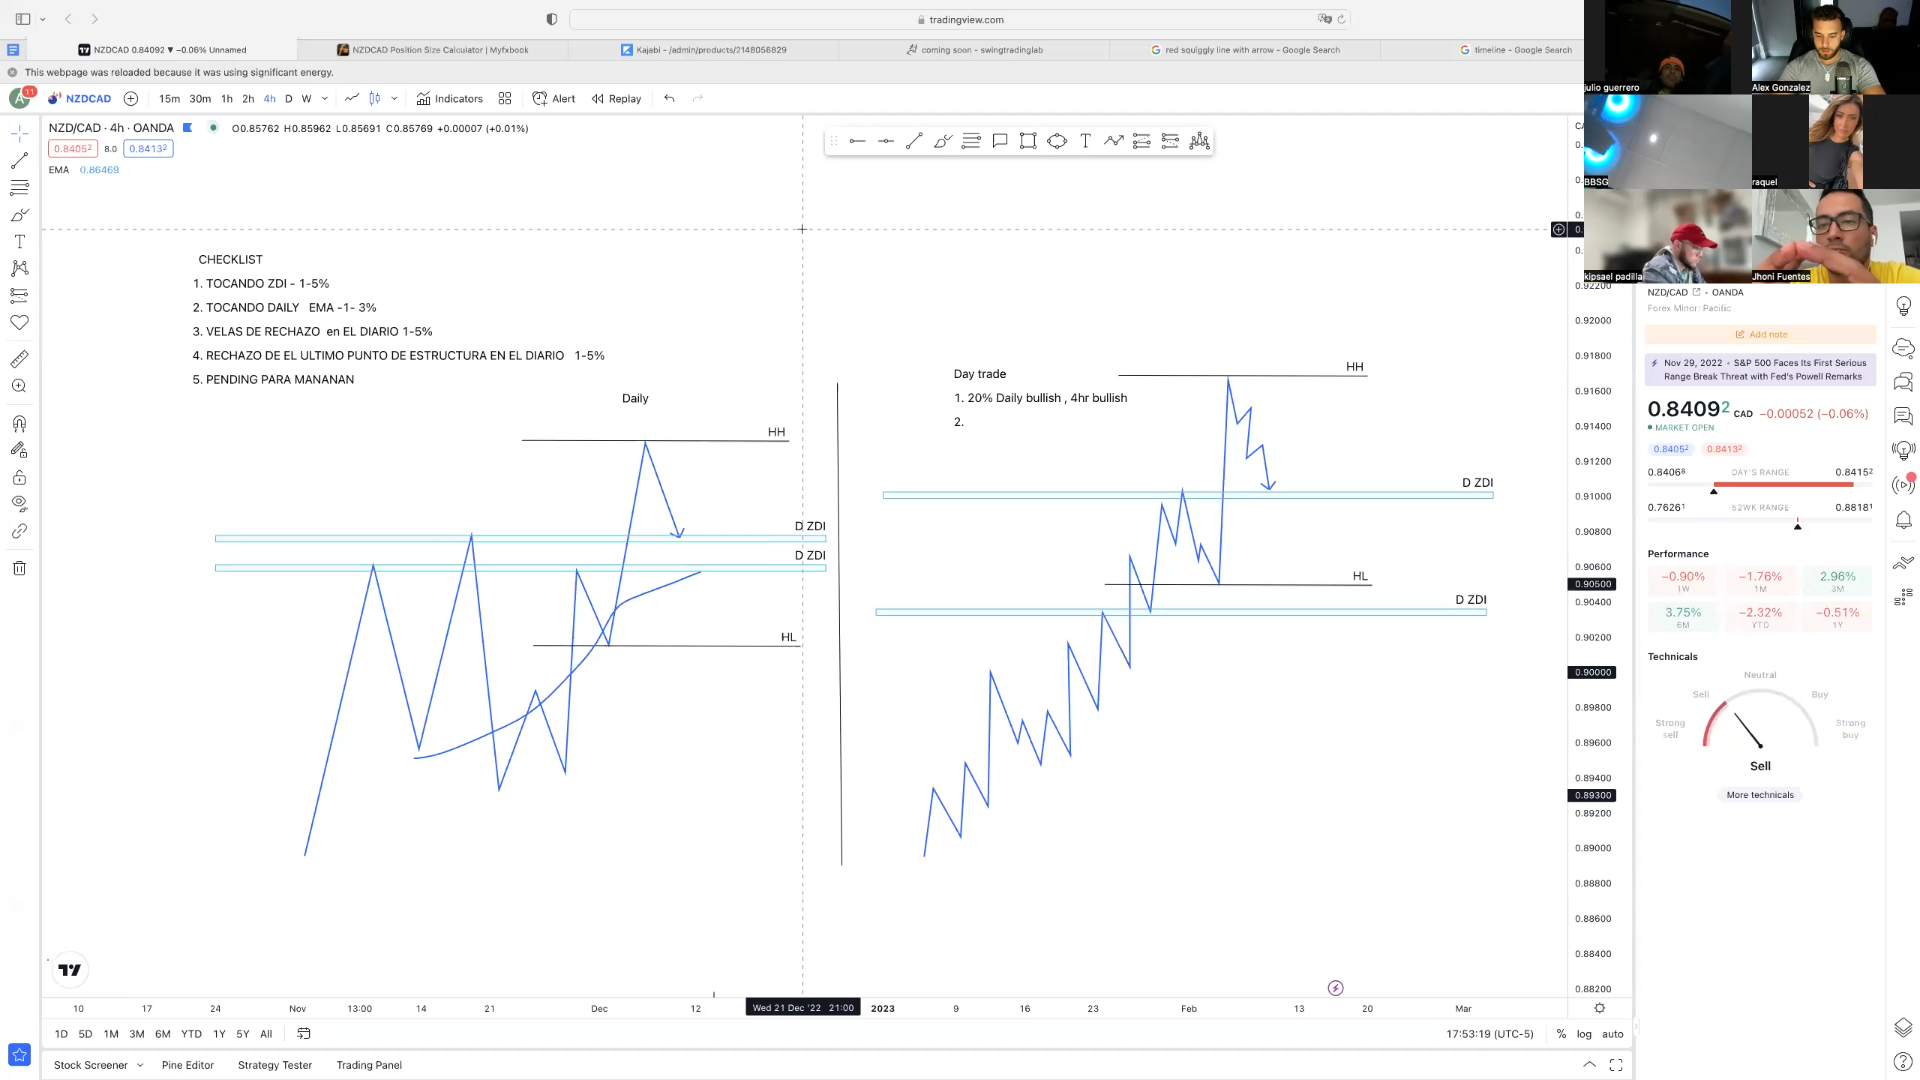Select the text tool in left toolbar

tap(19, 242)
